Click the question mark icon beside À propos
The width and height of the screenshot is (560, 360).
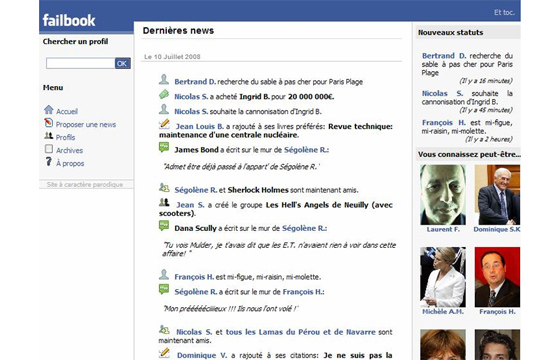pyautogui.click(x=49, y=162)
